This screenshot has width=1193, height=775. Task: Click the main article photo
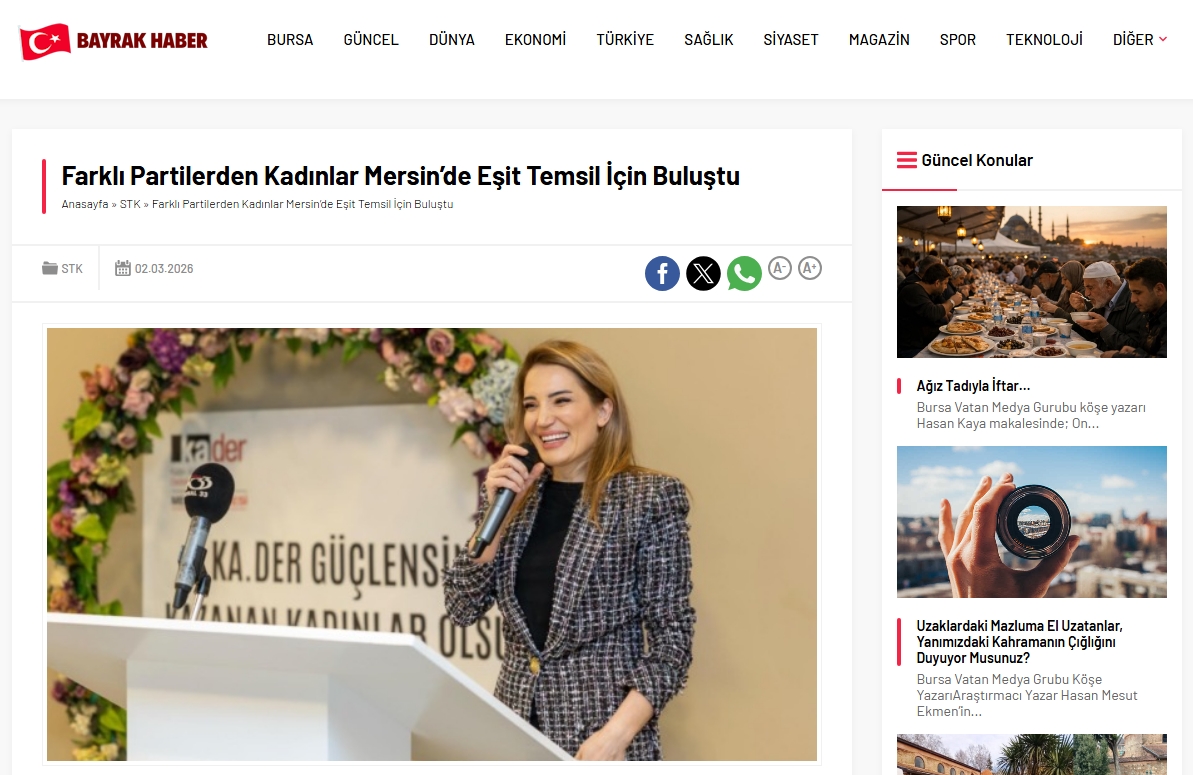(x=432, y=544)
